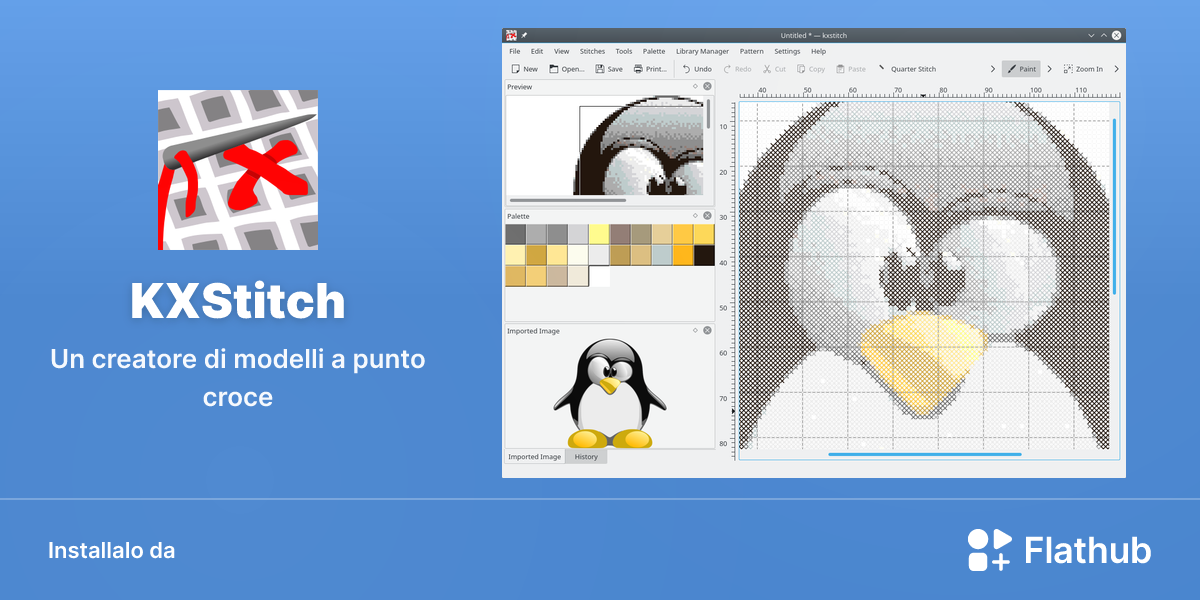Viewport: 1200px width, 600px height.
Task: Float the Palette panel with diamond icon
Action: pyautogui.click(x=695, y=215)
